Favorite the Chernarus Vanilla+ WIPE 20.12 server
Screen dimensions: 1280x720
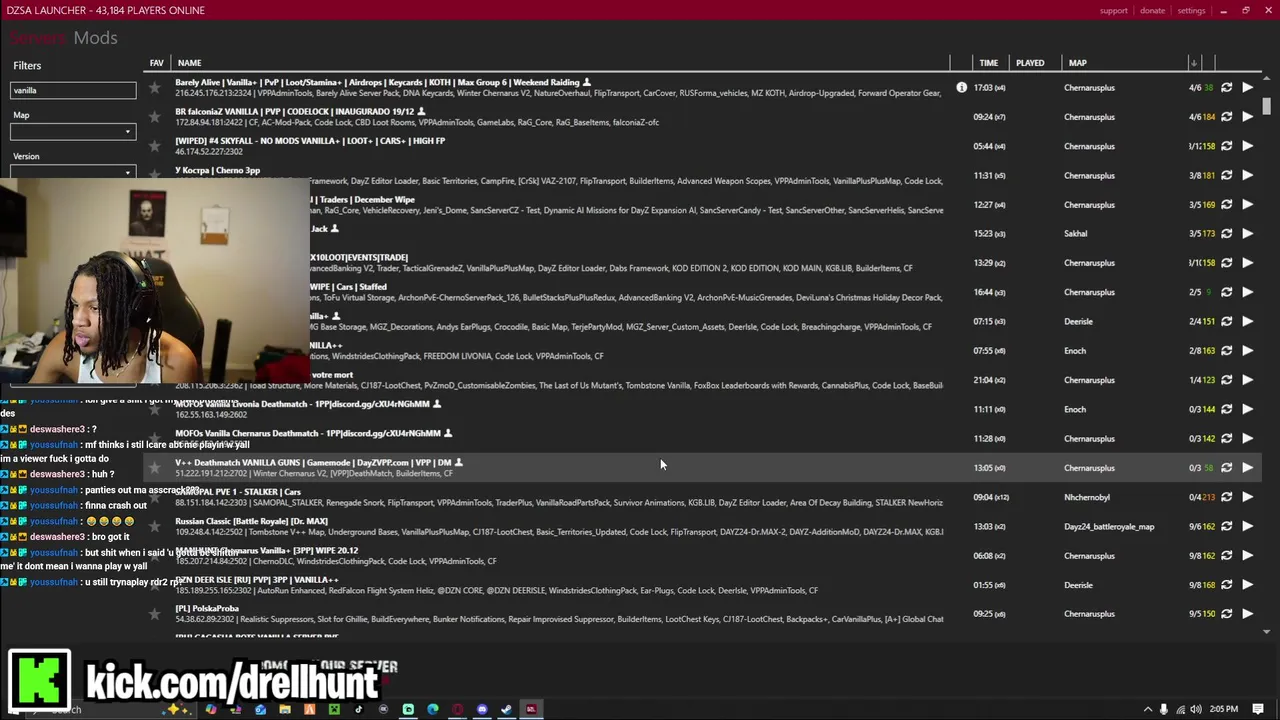(x=155, y=556)
